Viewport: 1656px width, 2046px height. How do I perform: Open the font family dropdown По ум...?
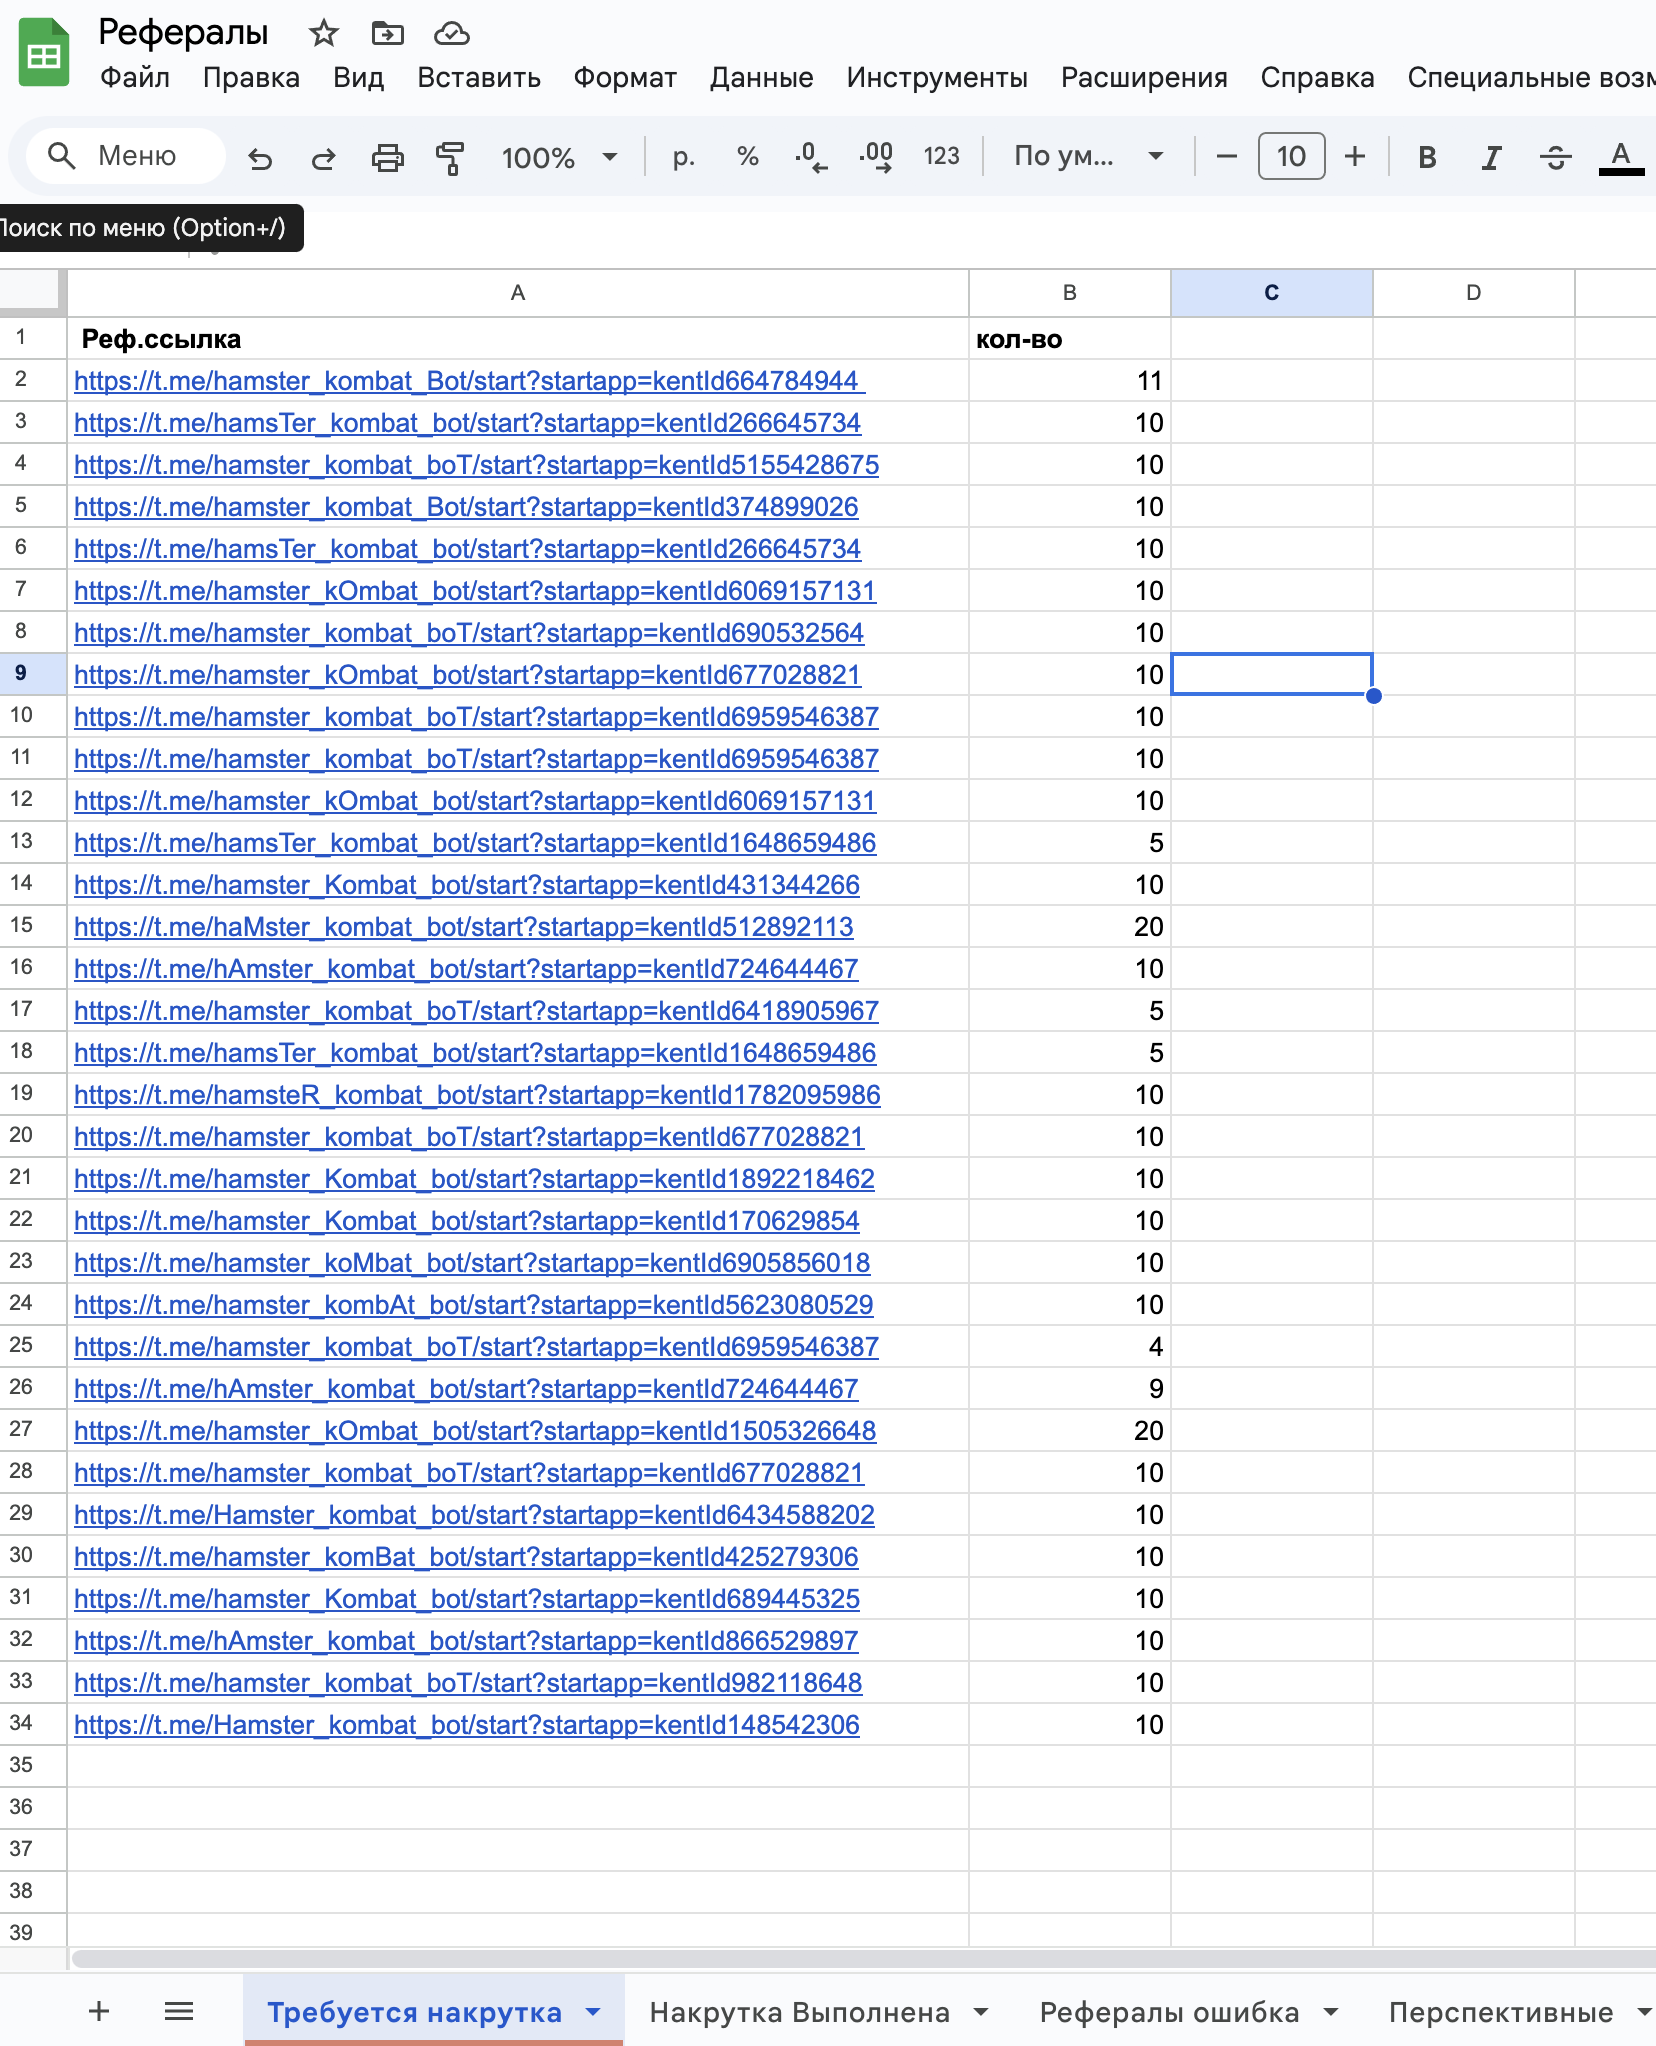click(x=1089, y=157)
